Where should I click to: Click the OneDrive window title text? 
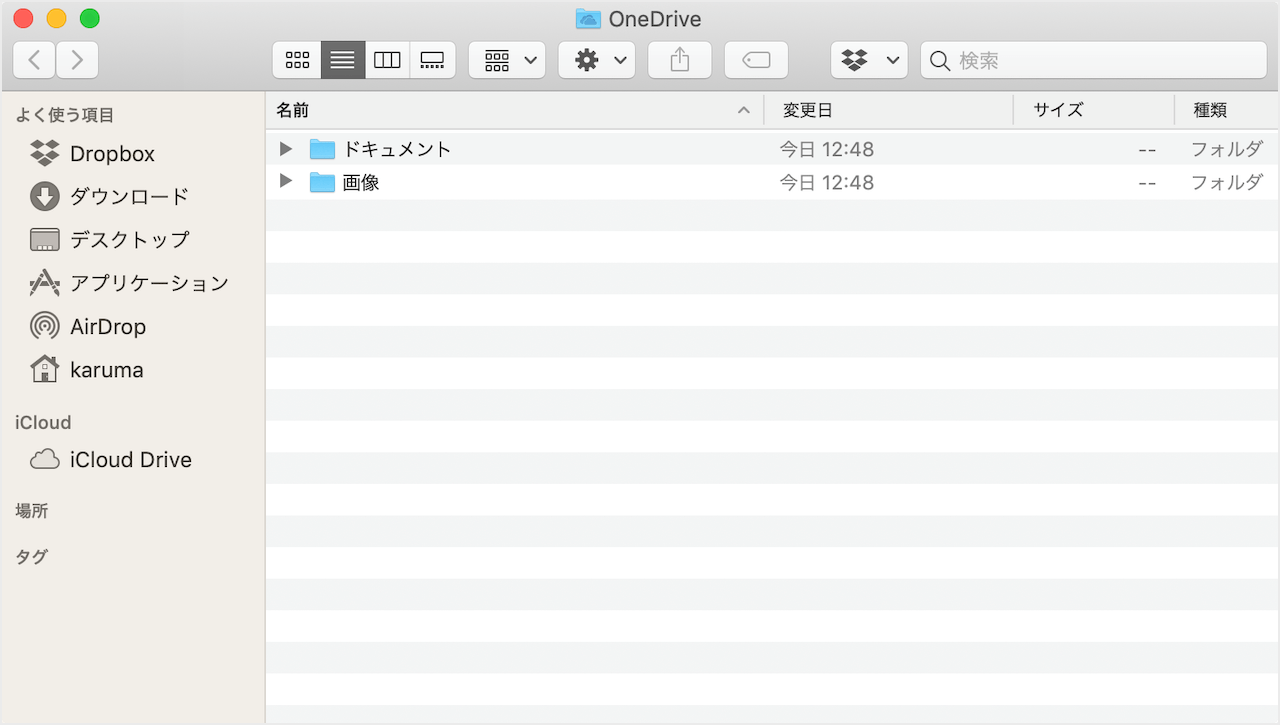coord(655,19)
